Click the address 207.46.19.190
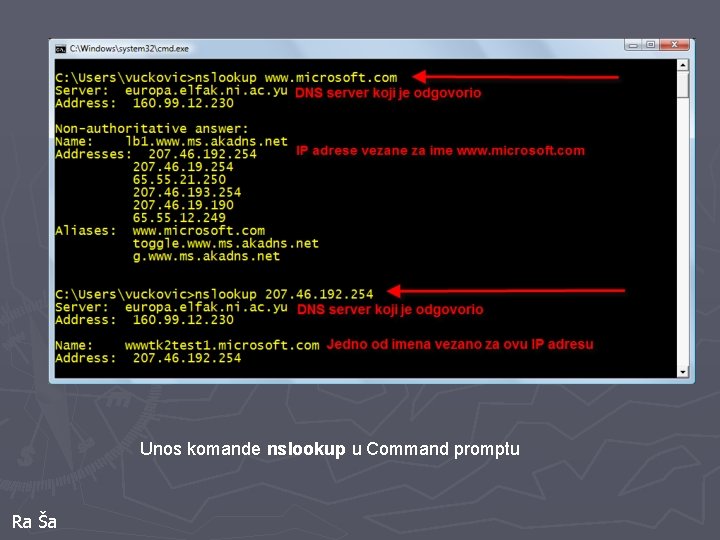 183,205
